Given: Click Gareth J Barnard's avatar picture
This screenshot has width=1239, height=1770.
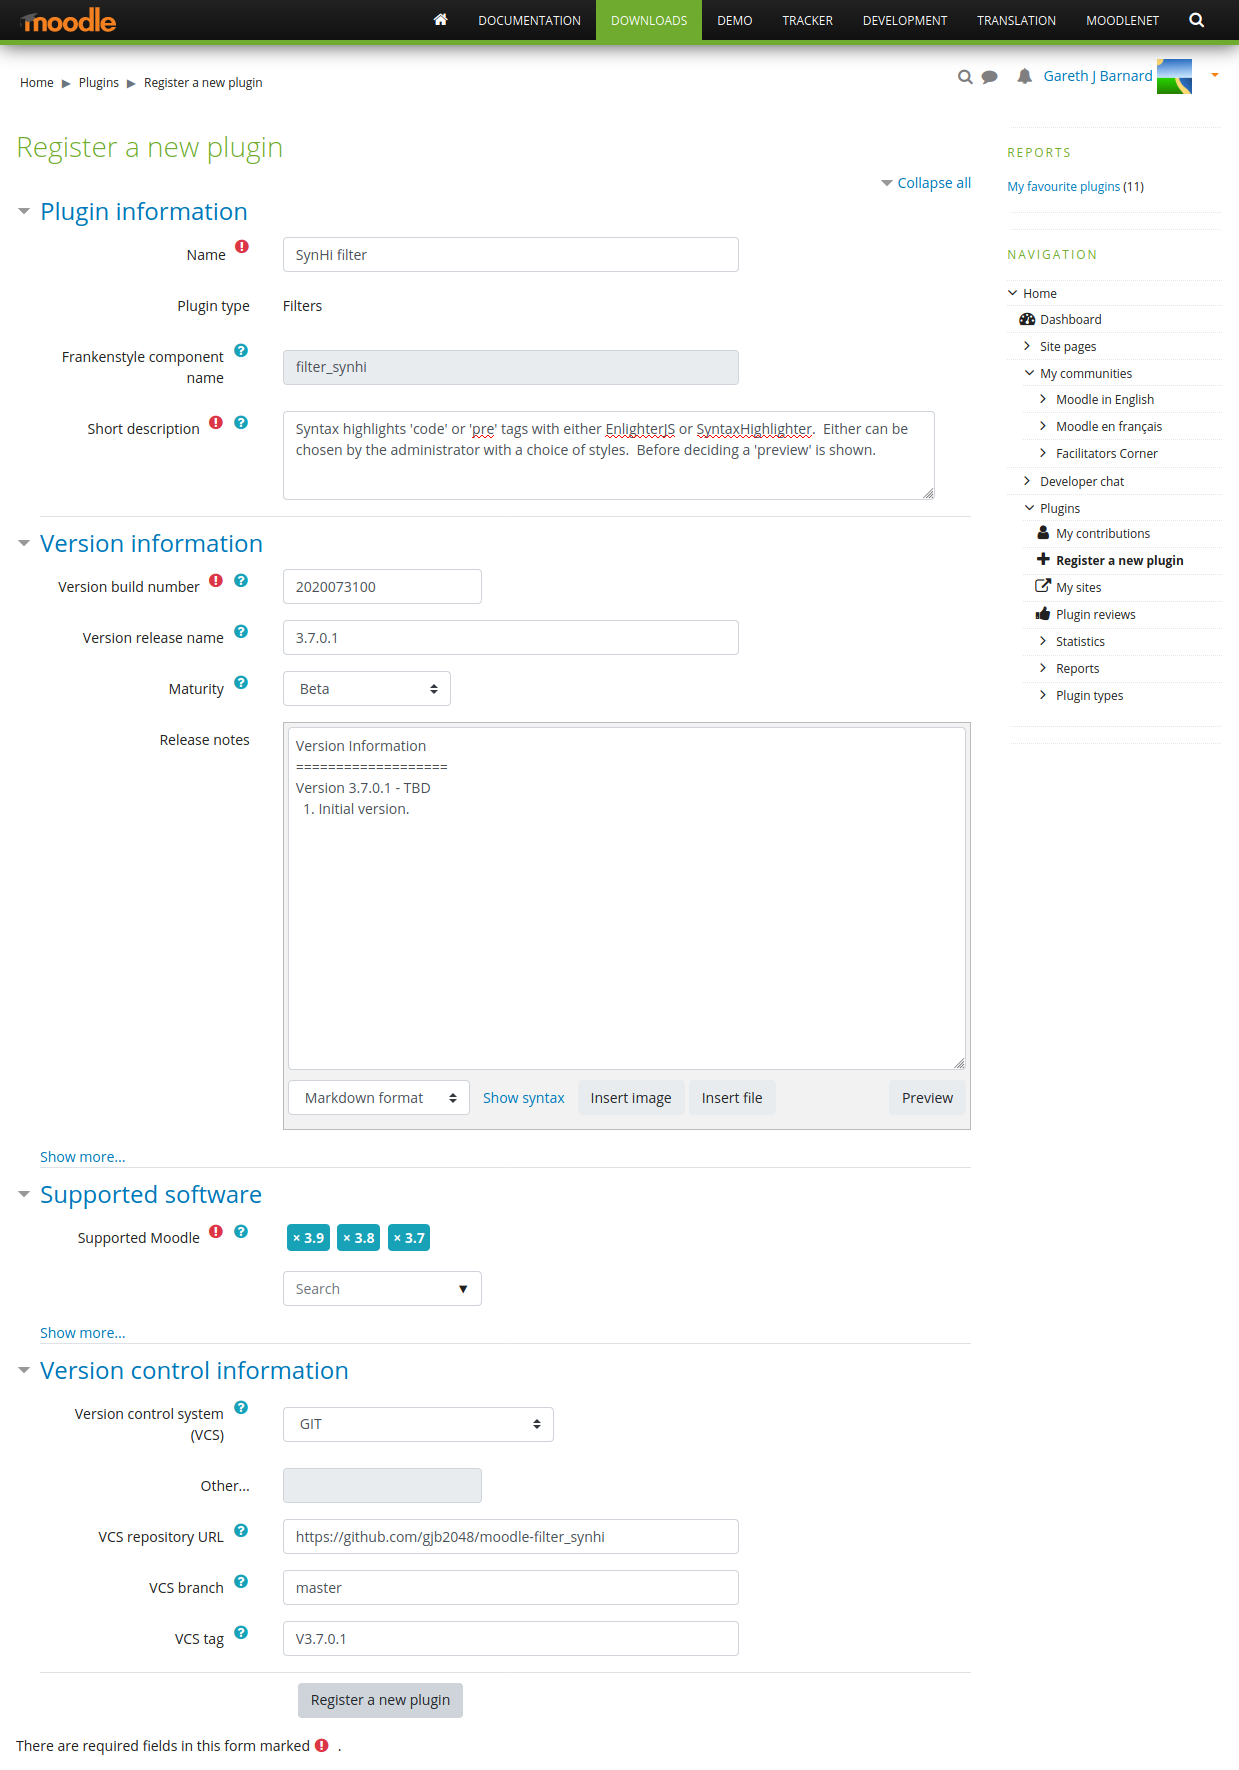Looking at the screenshot, I should click(1174, 76).
